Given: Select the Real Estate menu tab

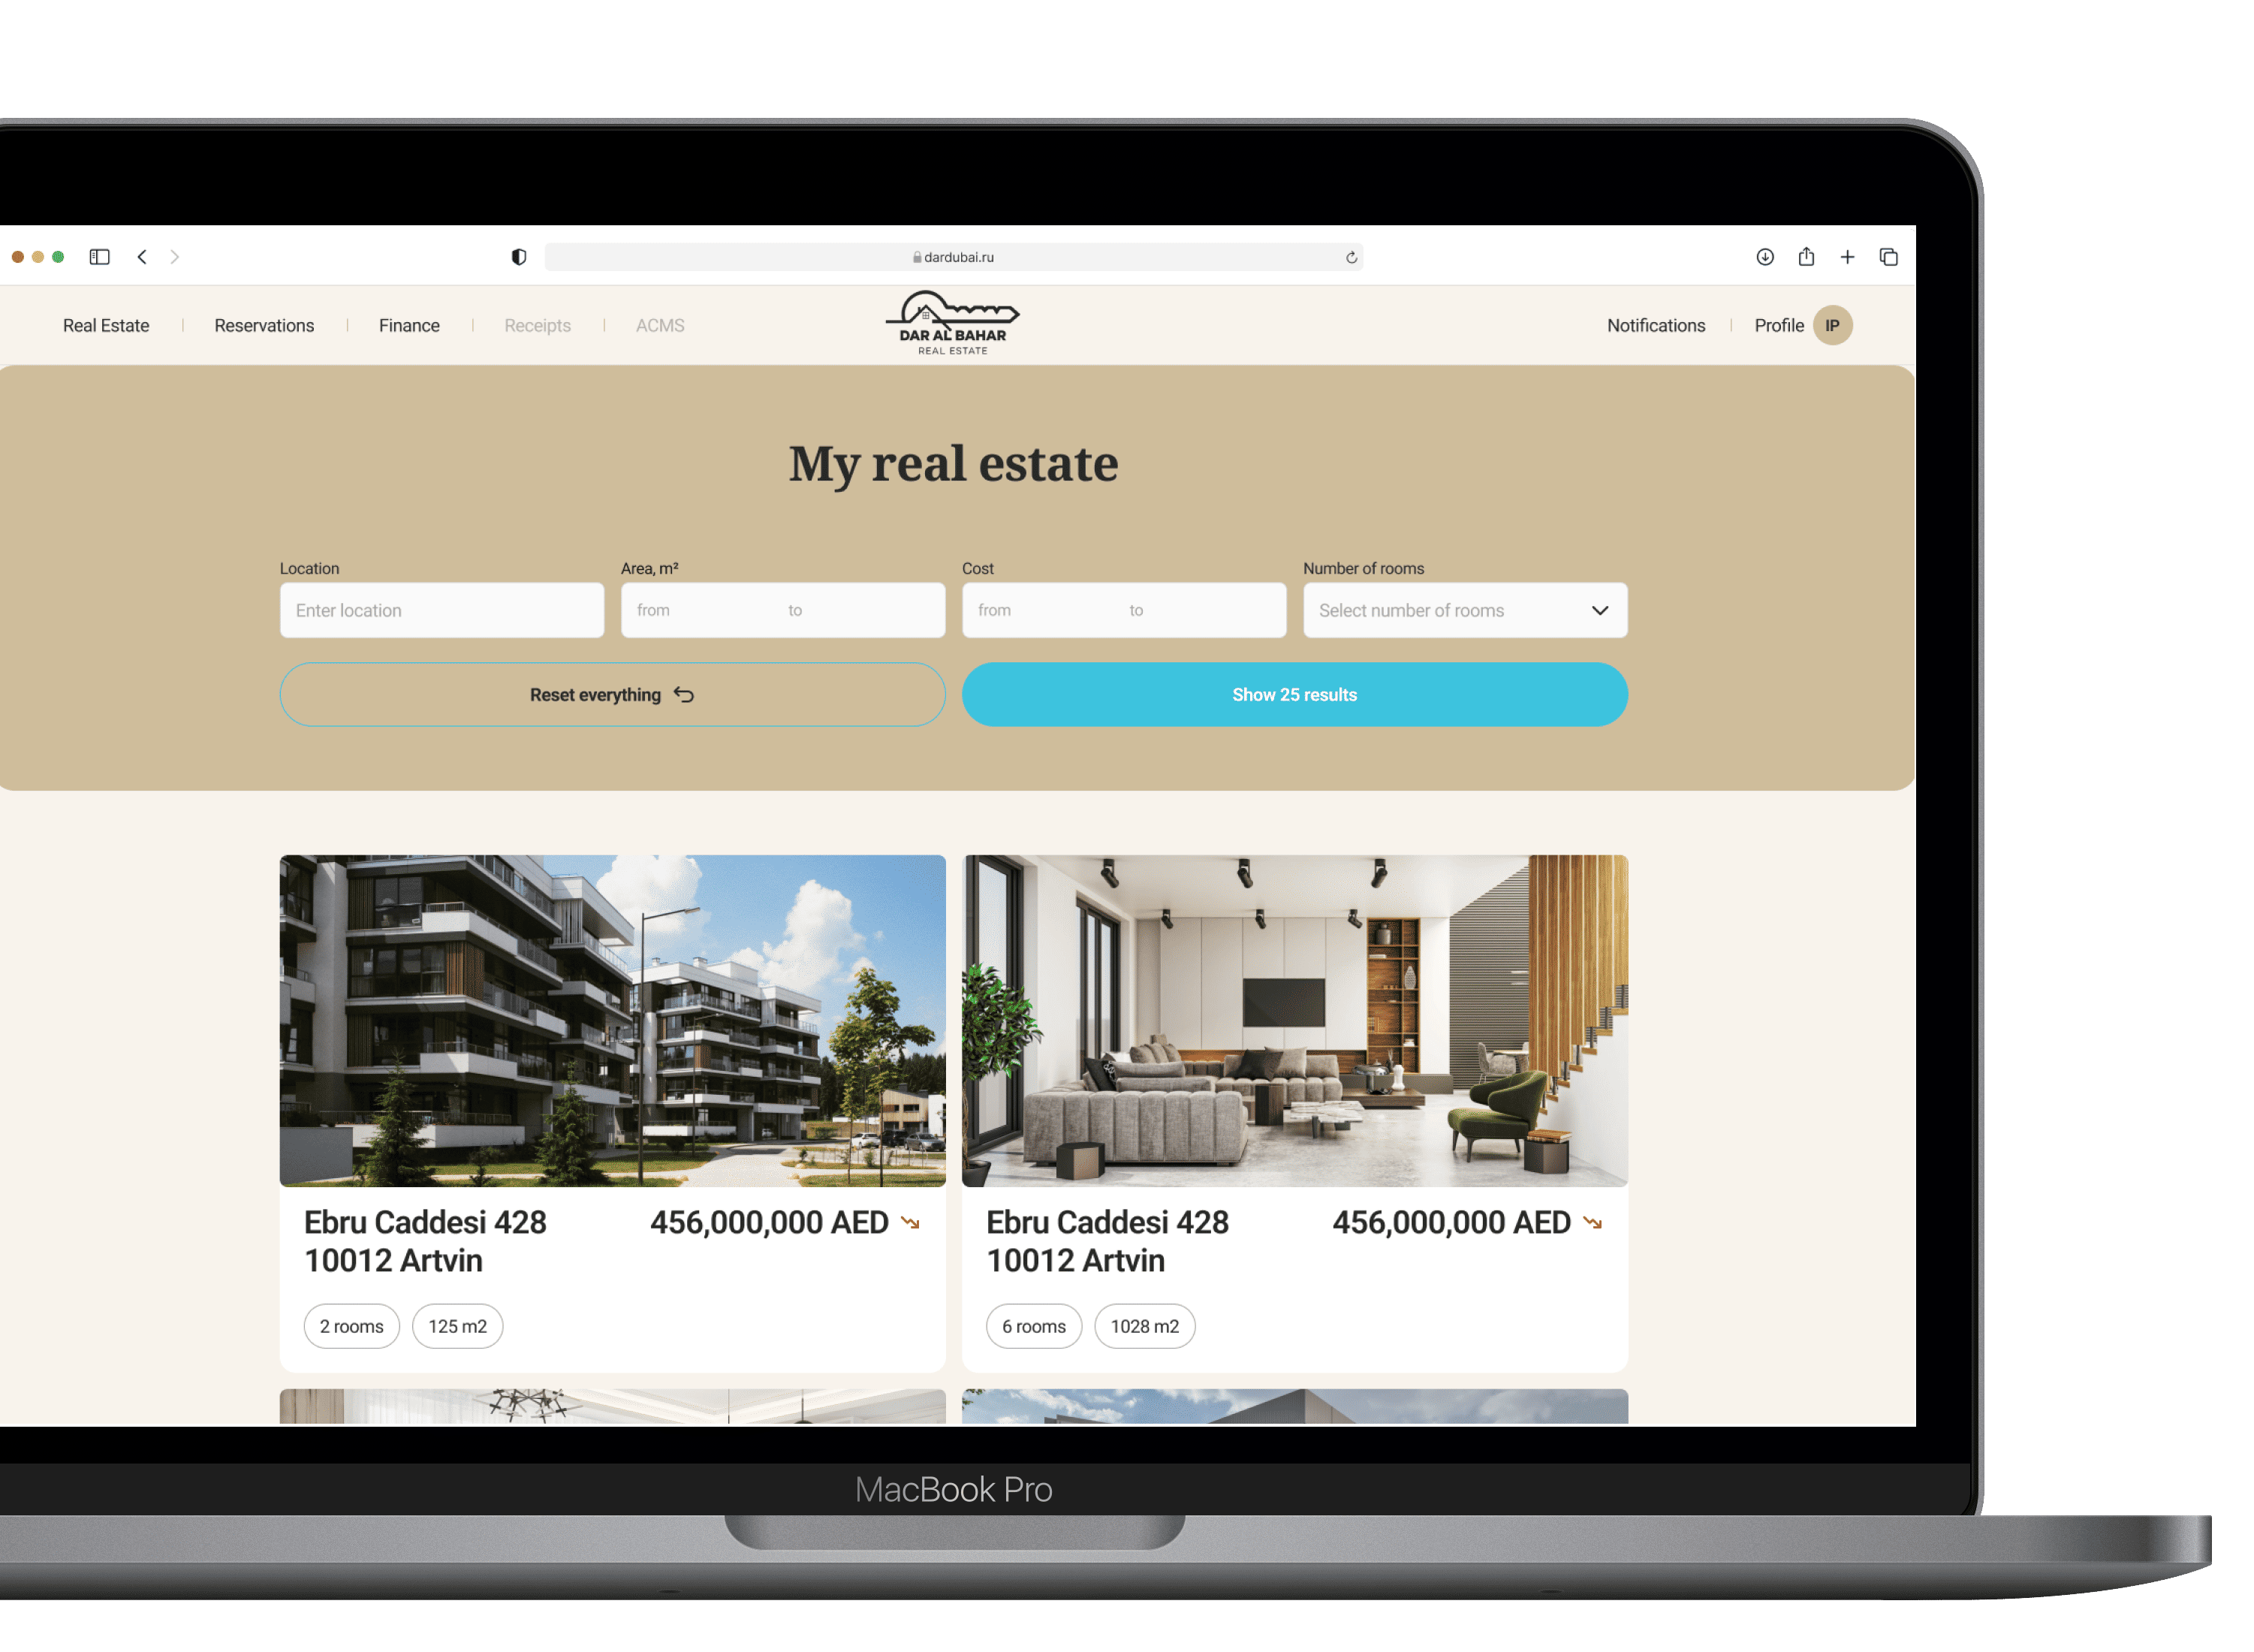Looking at the screenshot, I should pyautogui.click(x=104, y=324).
